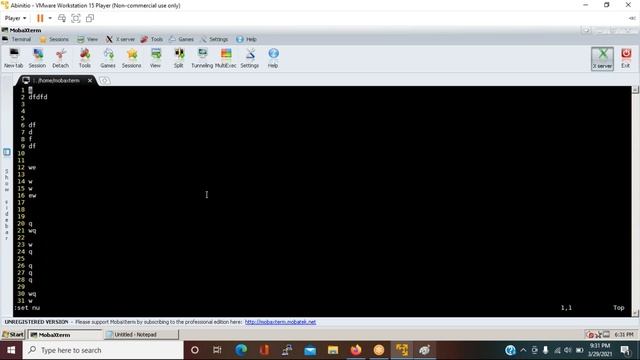Open the Settings menu
The height and width of the screenshot is (360, 640).
(215, 39)
